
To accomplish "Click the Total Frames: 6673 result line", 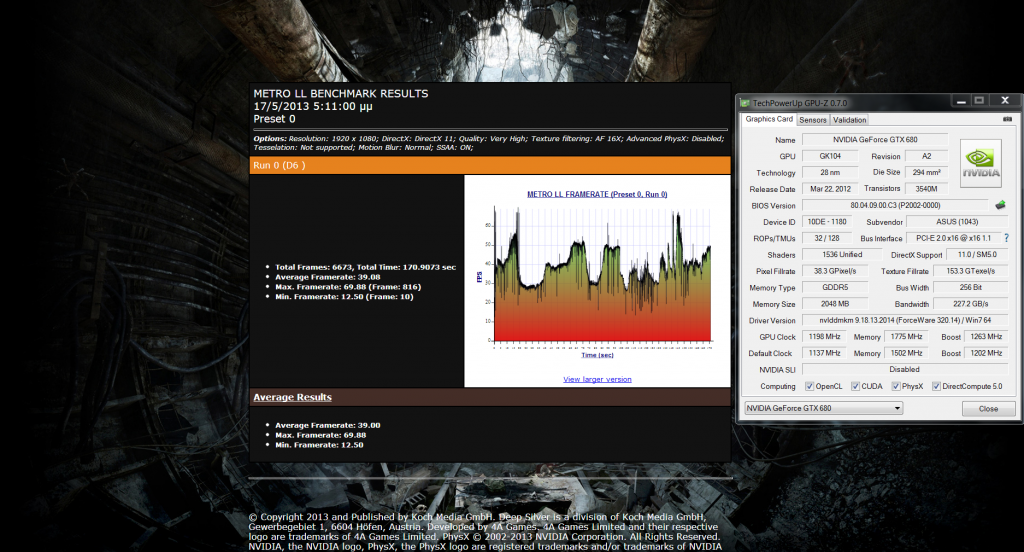I will 365,267.
